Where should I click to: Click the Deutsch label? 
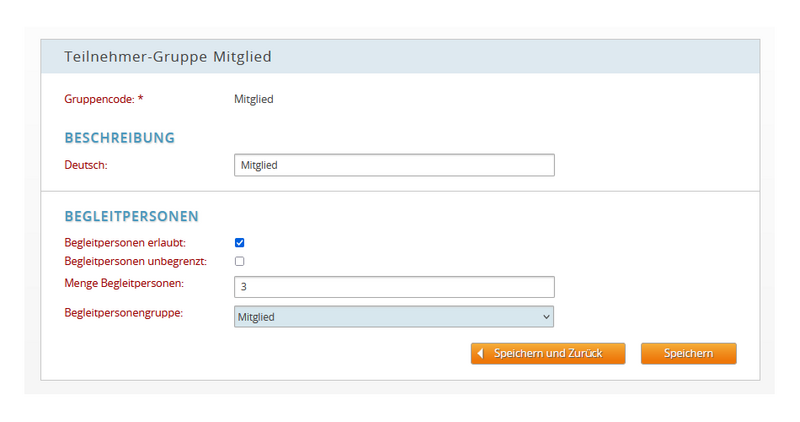86,165
